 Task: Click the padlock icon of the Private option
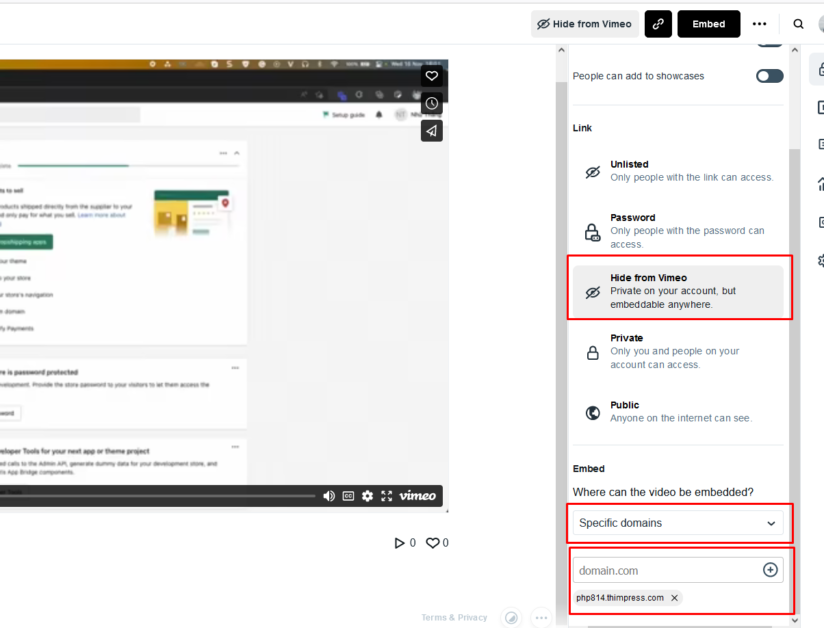point(593,353)
